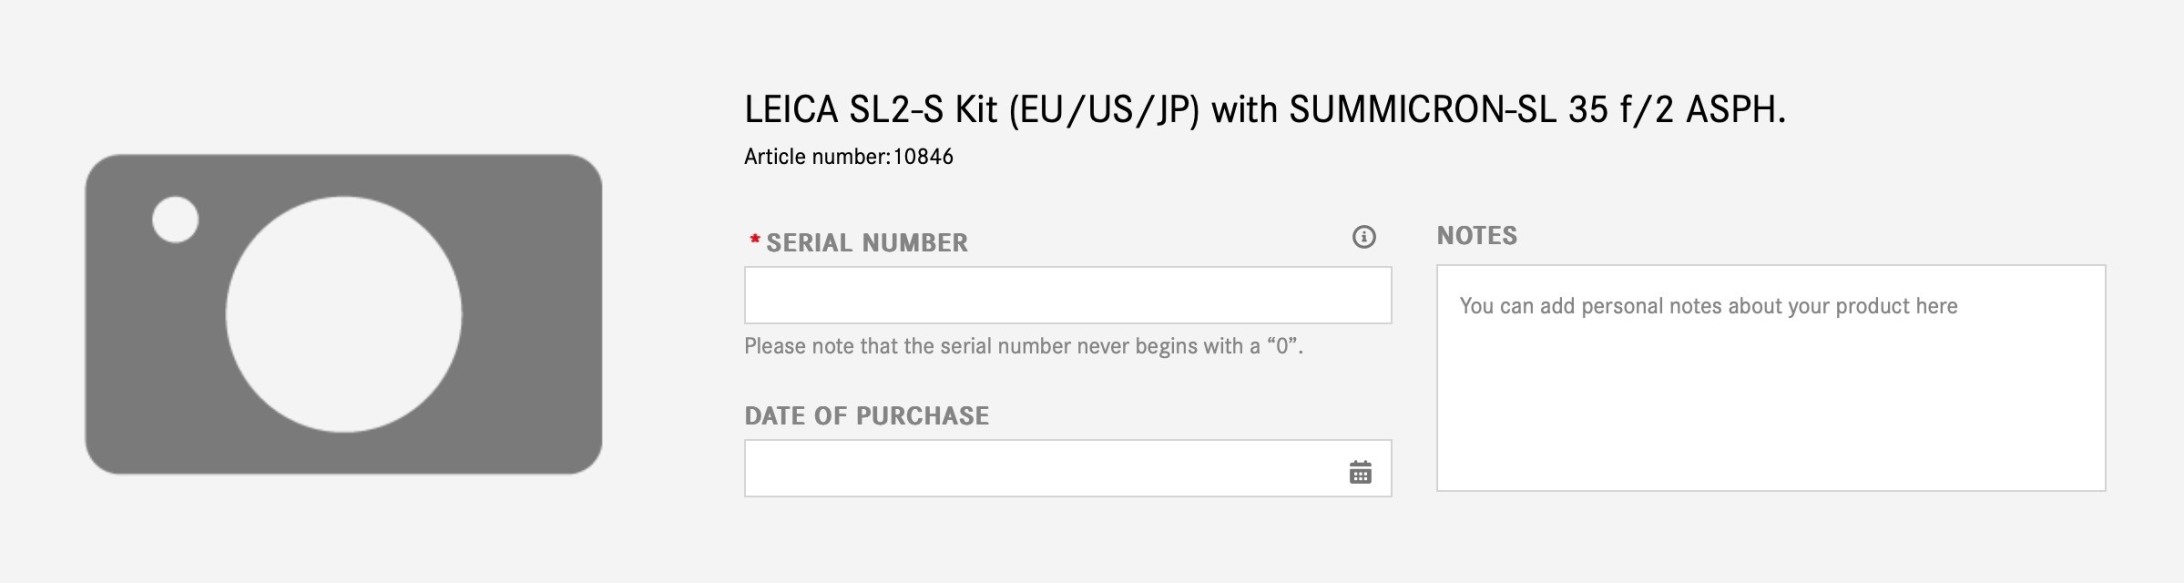Click the "Article number:" label text
This screenshot has height=583, width=2184.
pos(817,157)
